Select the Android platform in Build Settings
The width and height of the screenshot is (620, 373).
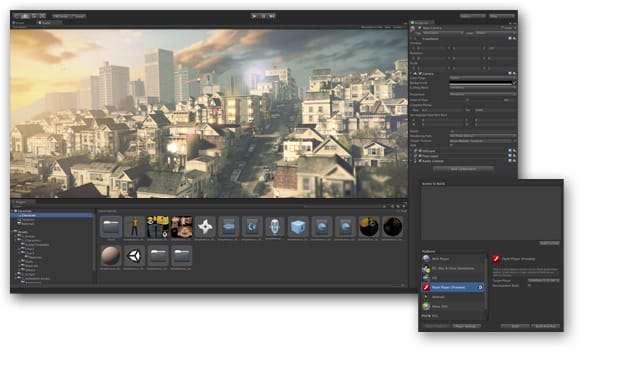(453, 297)
